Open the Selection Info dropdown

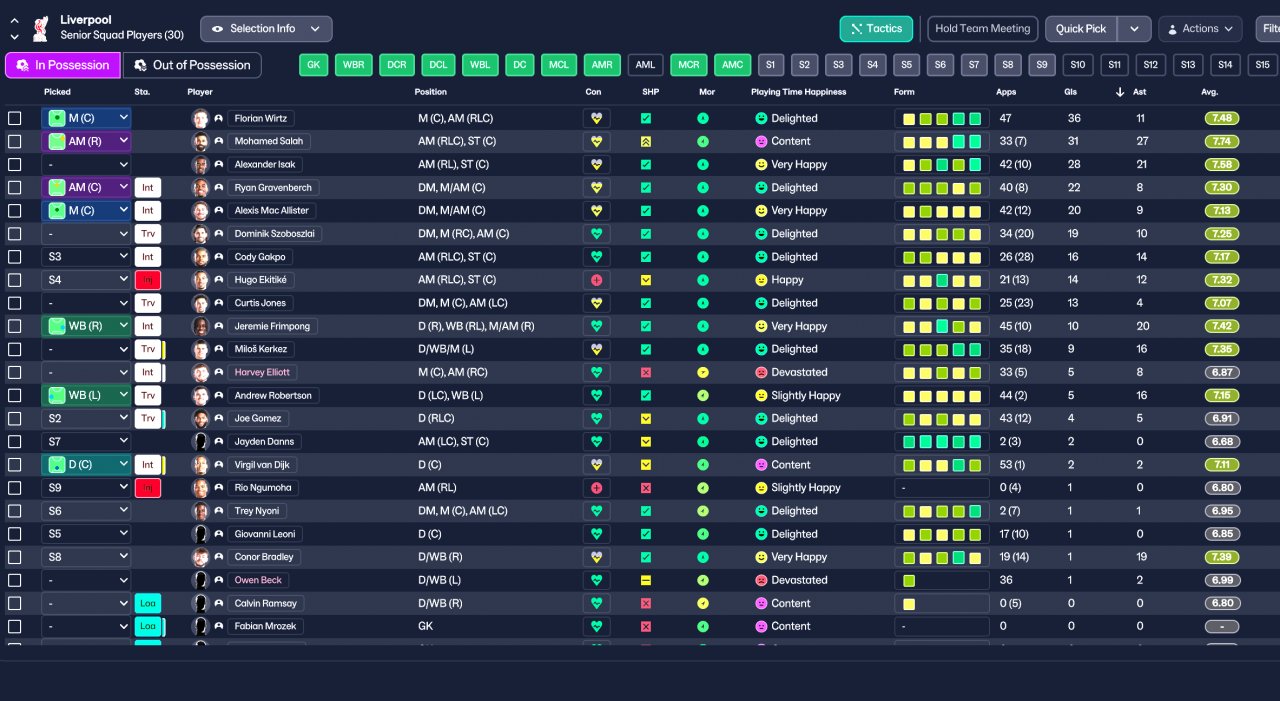(x=266, y=29)
